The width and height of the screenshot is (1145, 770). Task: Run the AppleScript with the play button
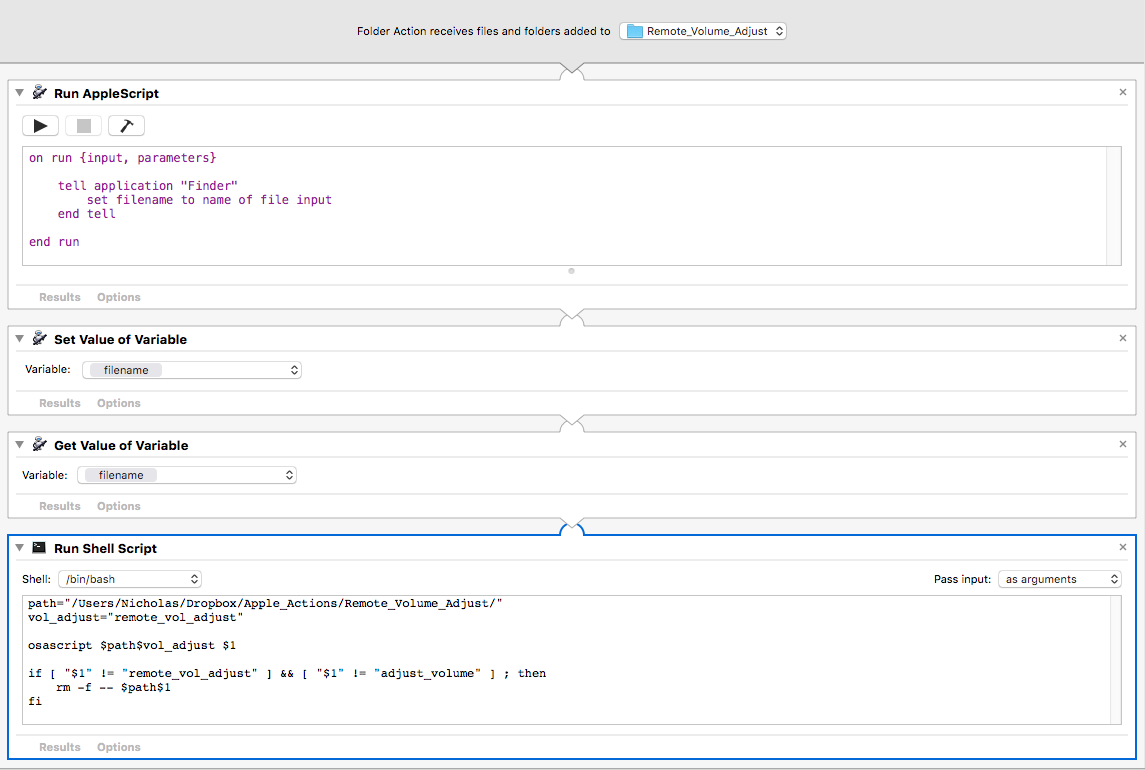tap(40, 125)
